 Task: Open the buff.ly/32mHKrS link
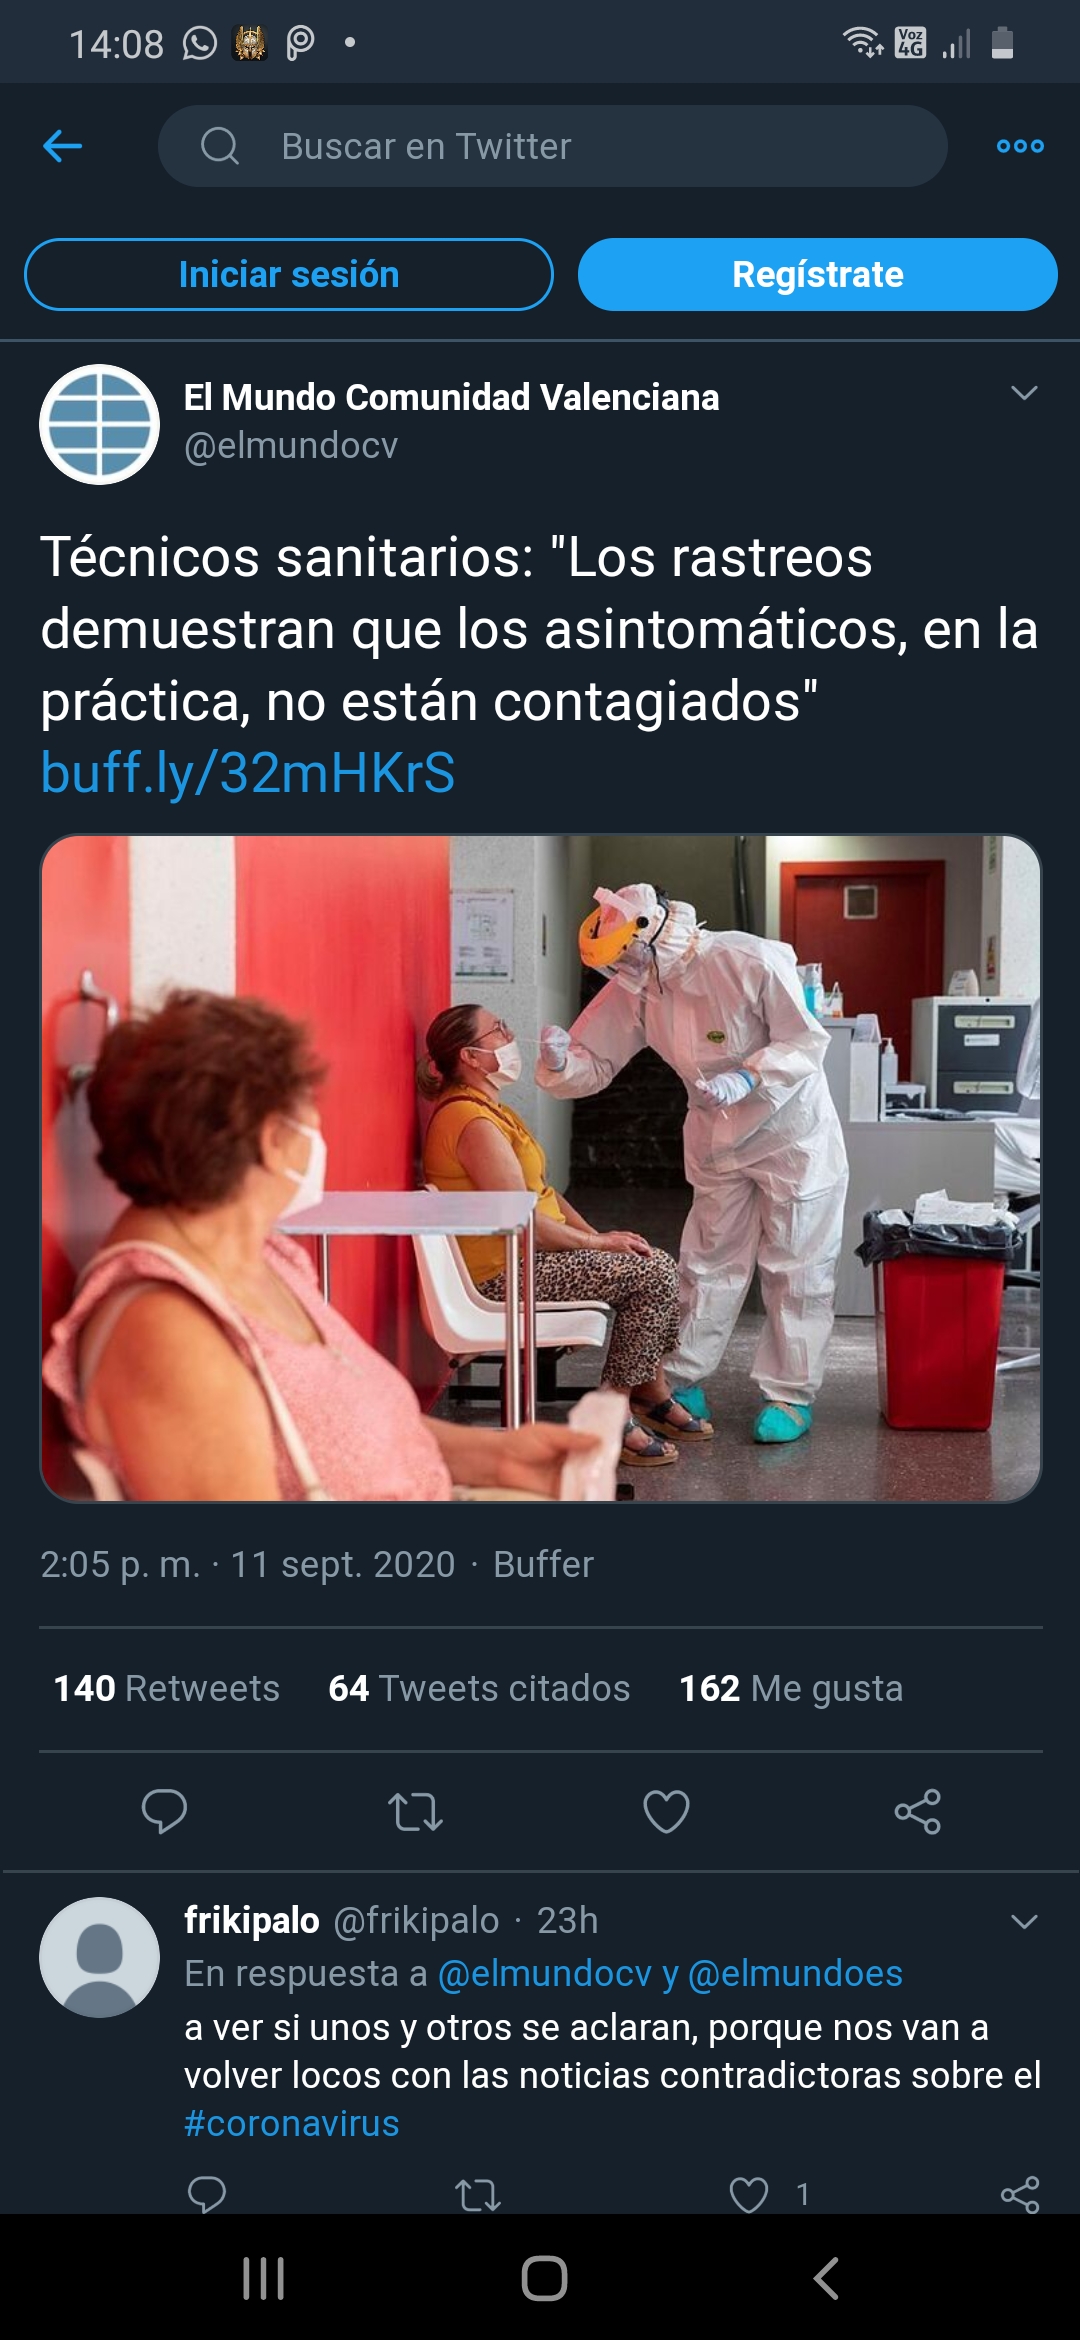[248, 772]
